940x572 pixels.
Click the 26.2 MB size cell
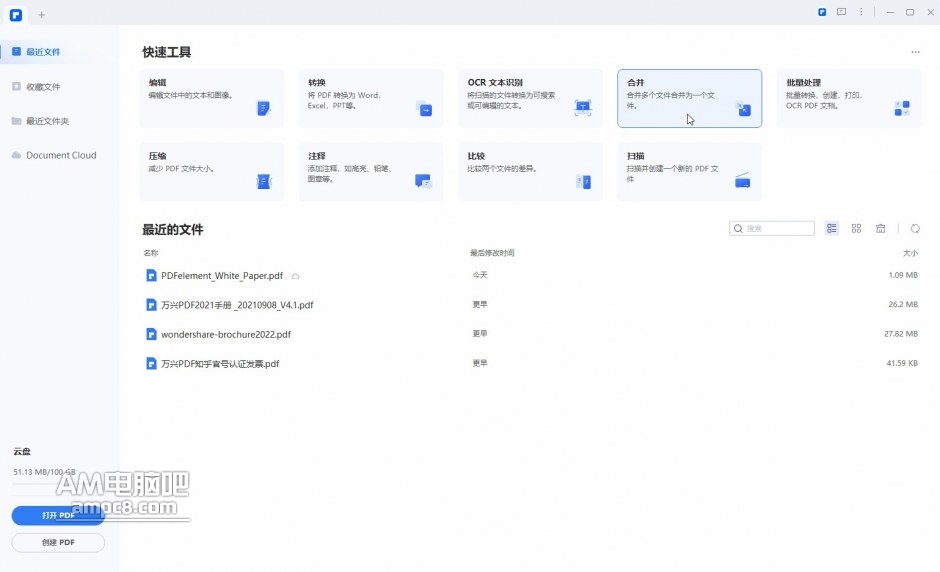point(903,305)
